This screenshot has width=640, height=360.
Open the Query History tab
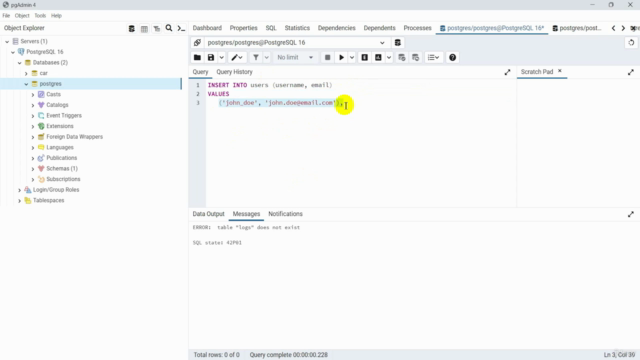click(x=234, y=72)
